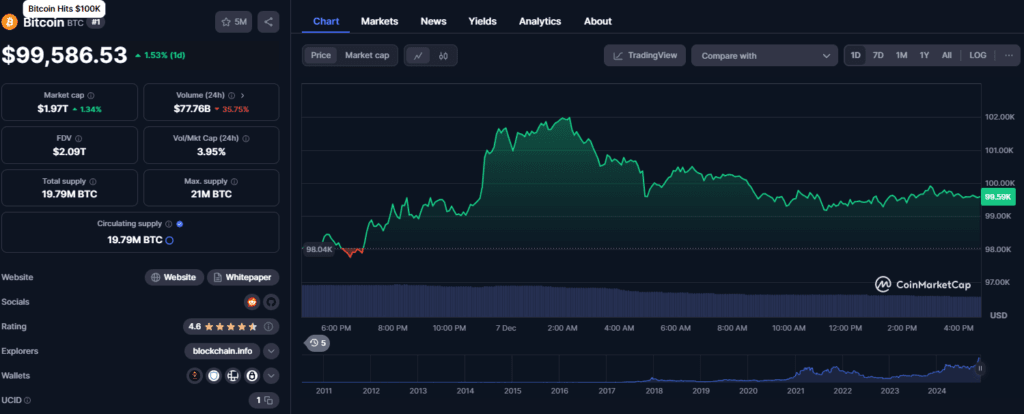Click the 21M BTC max supply value

point(211,194)
